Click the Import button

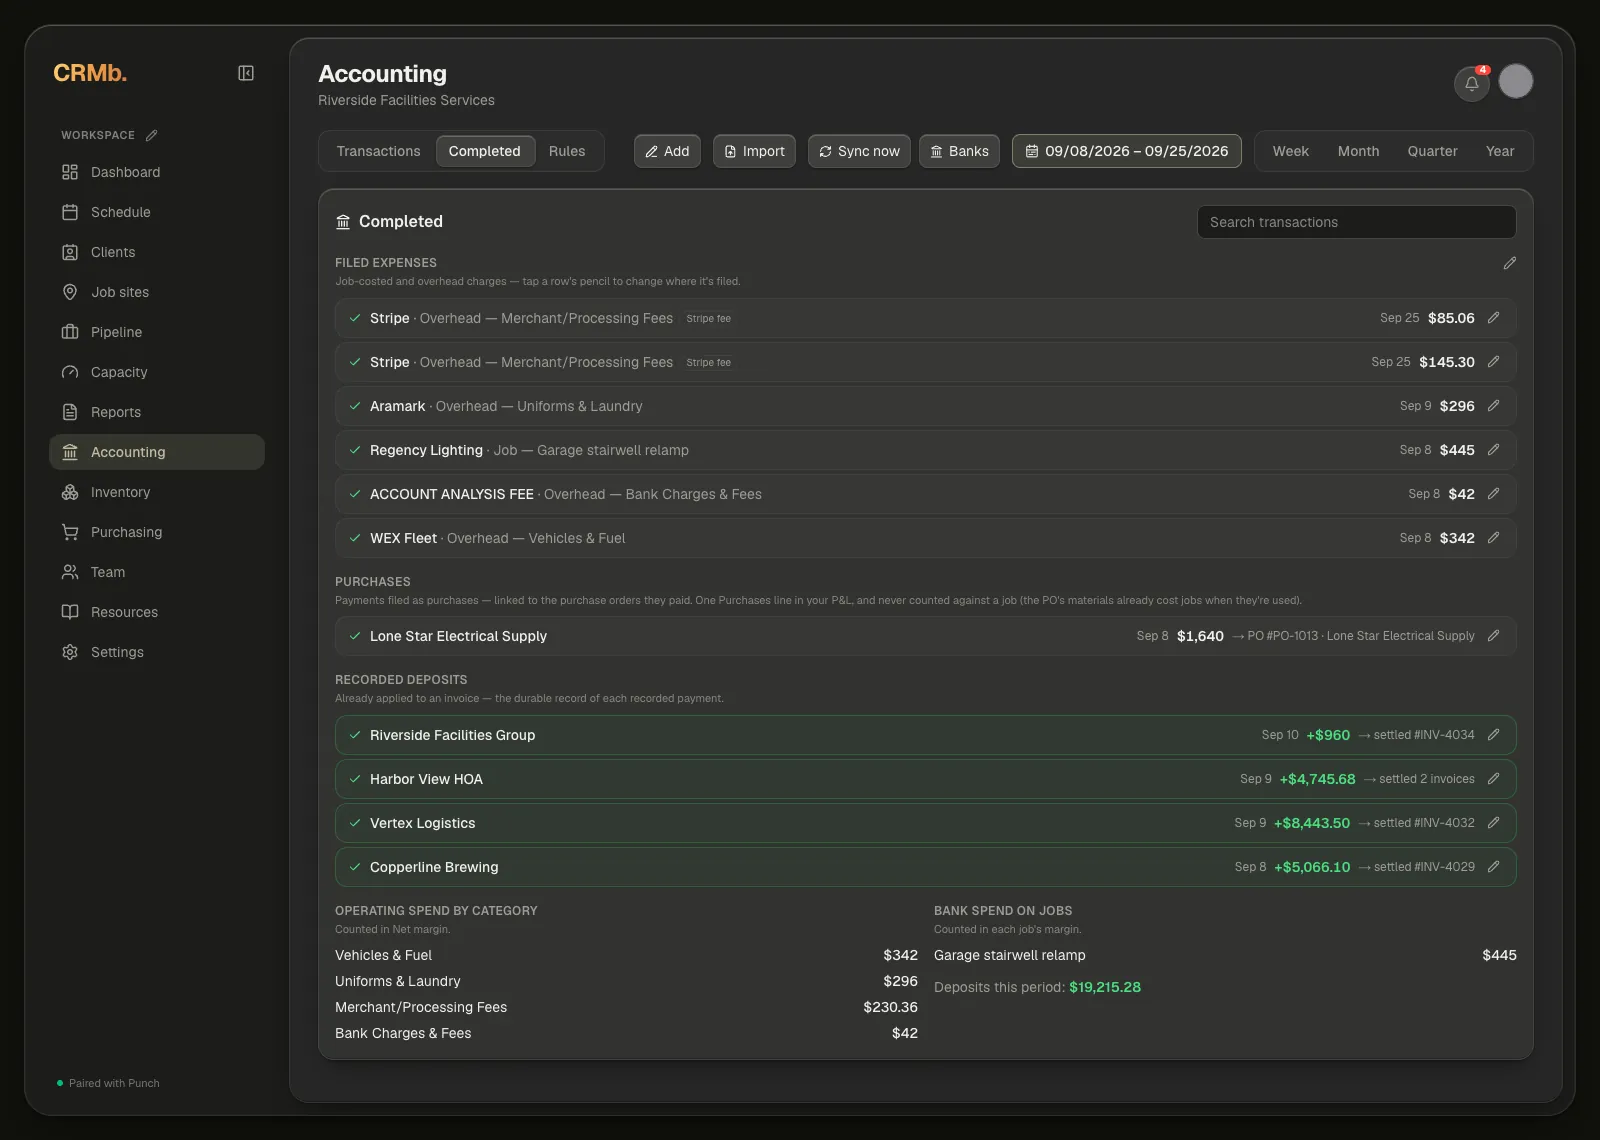point(754,151)
